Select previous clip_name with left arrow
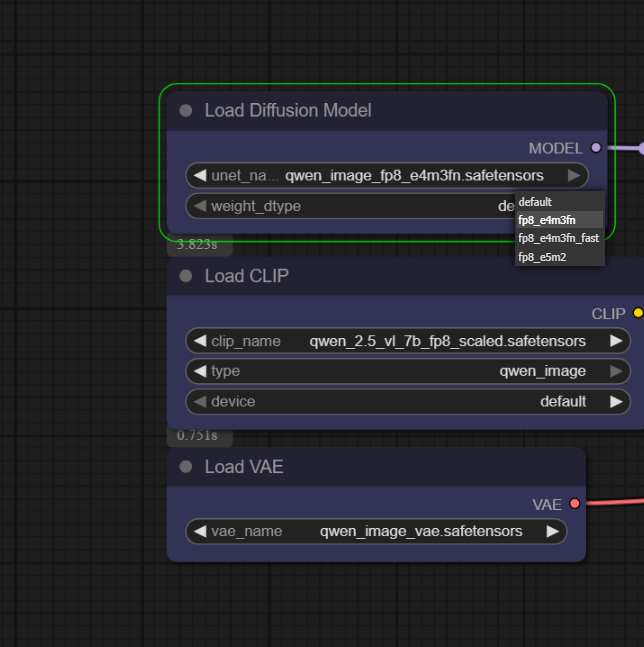Image resolution: width=644 pixels, height=647 pixels. 200,341
